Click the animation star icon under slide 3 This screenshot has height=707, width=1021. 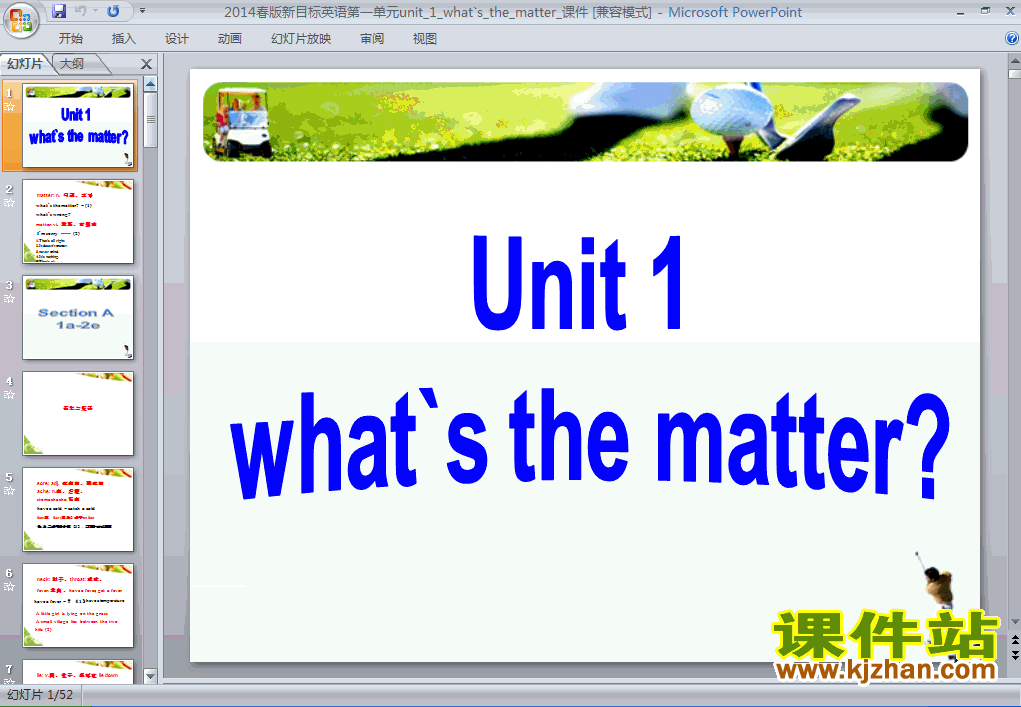pyautogui.click(x=9, y=299)
